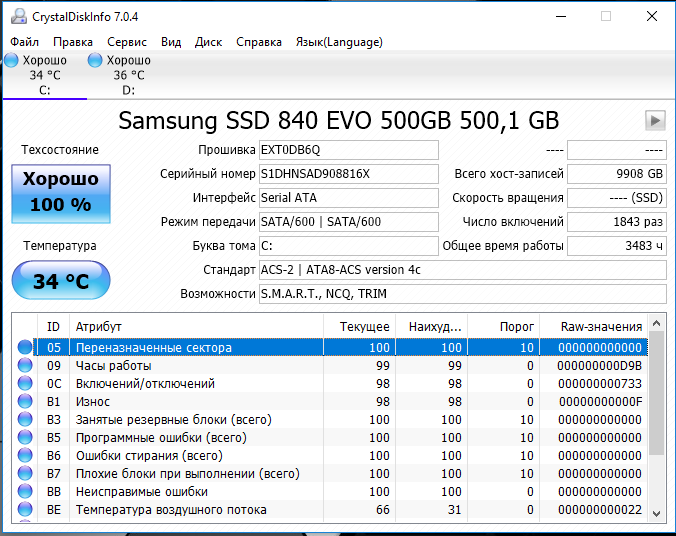
Task: Click status orb of row B6
Action: coord(25,455)
